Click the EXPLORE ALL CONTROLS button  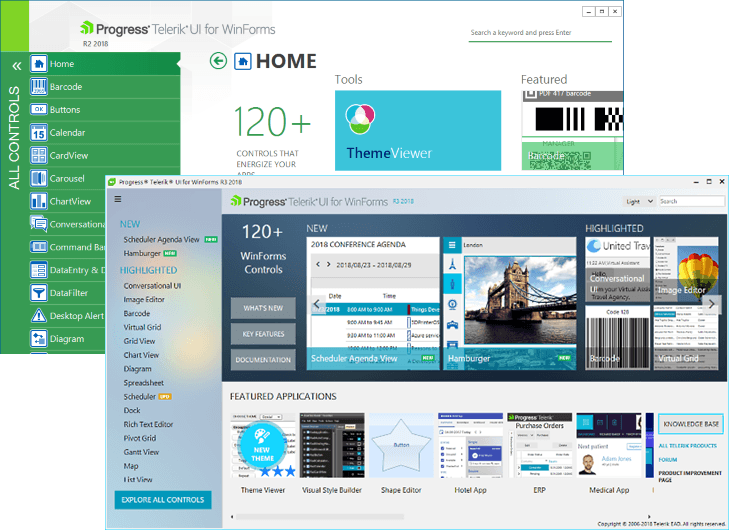[x=163, y=500]
